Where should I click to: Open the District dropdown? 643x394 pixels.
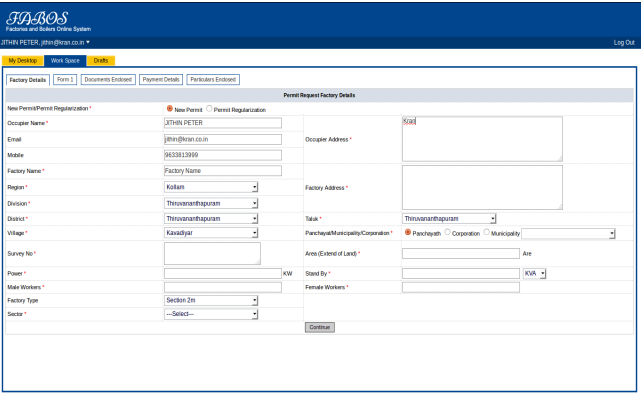[211, 219]
